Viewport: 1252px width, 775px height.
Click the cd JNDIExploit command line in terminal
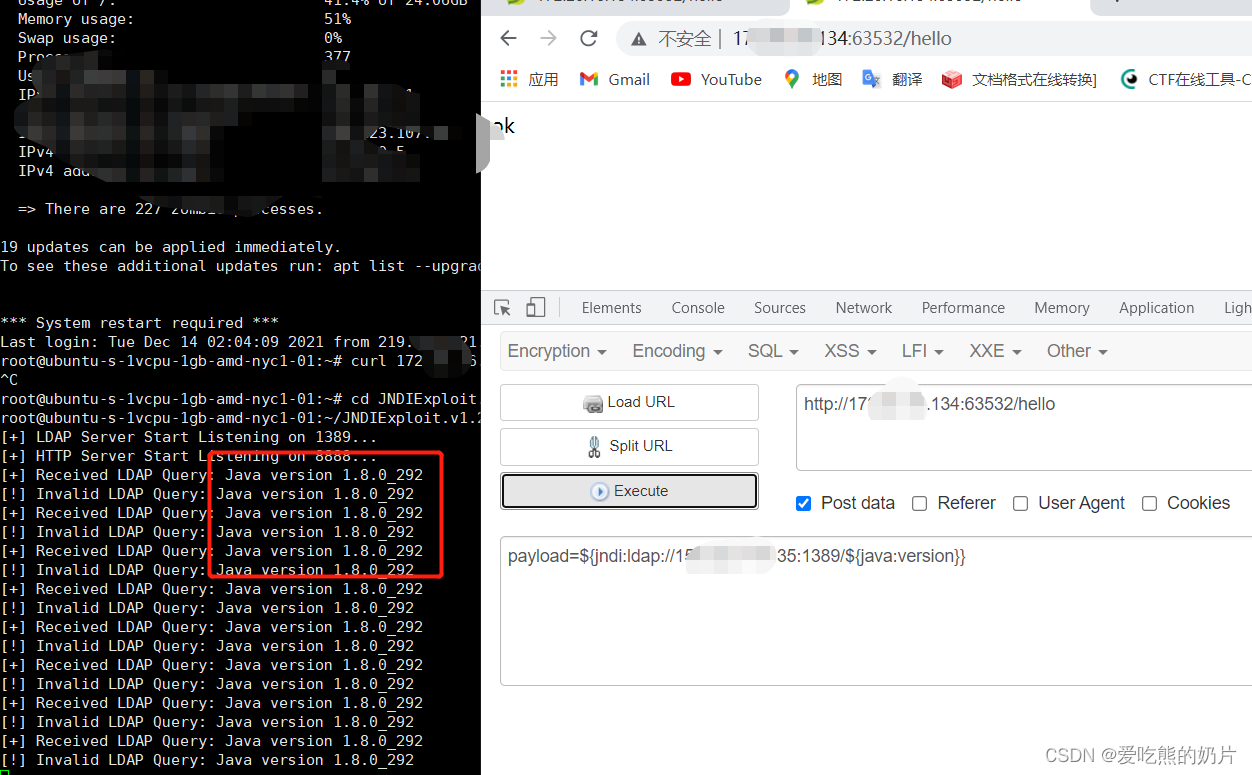point(238,399)
